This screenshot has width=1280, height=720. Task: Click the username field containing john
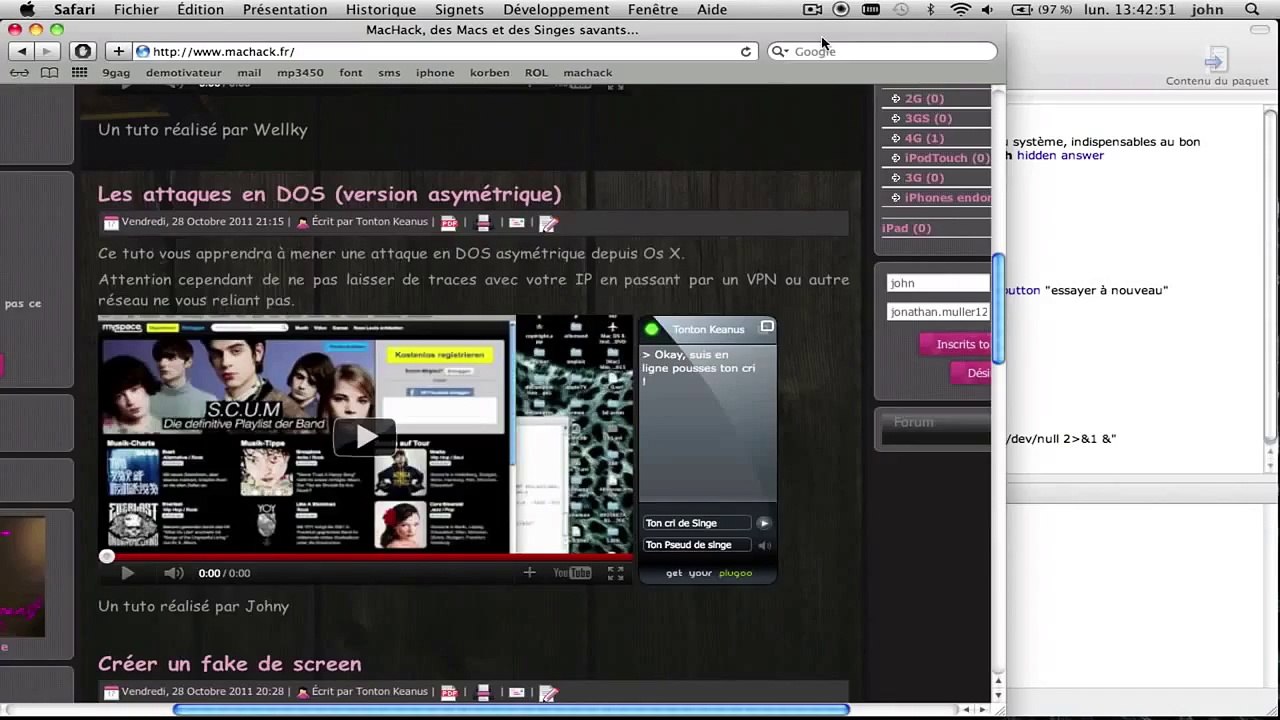click(x=938, y=283)
